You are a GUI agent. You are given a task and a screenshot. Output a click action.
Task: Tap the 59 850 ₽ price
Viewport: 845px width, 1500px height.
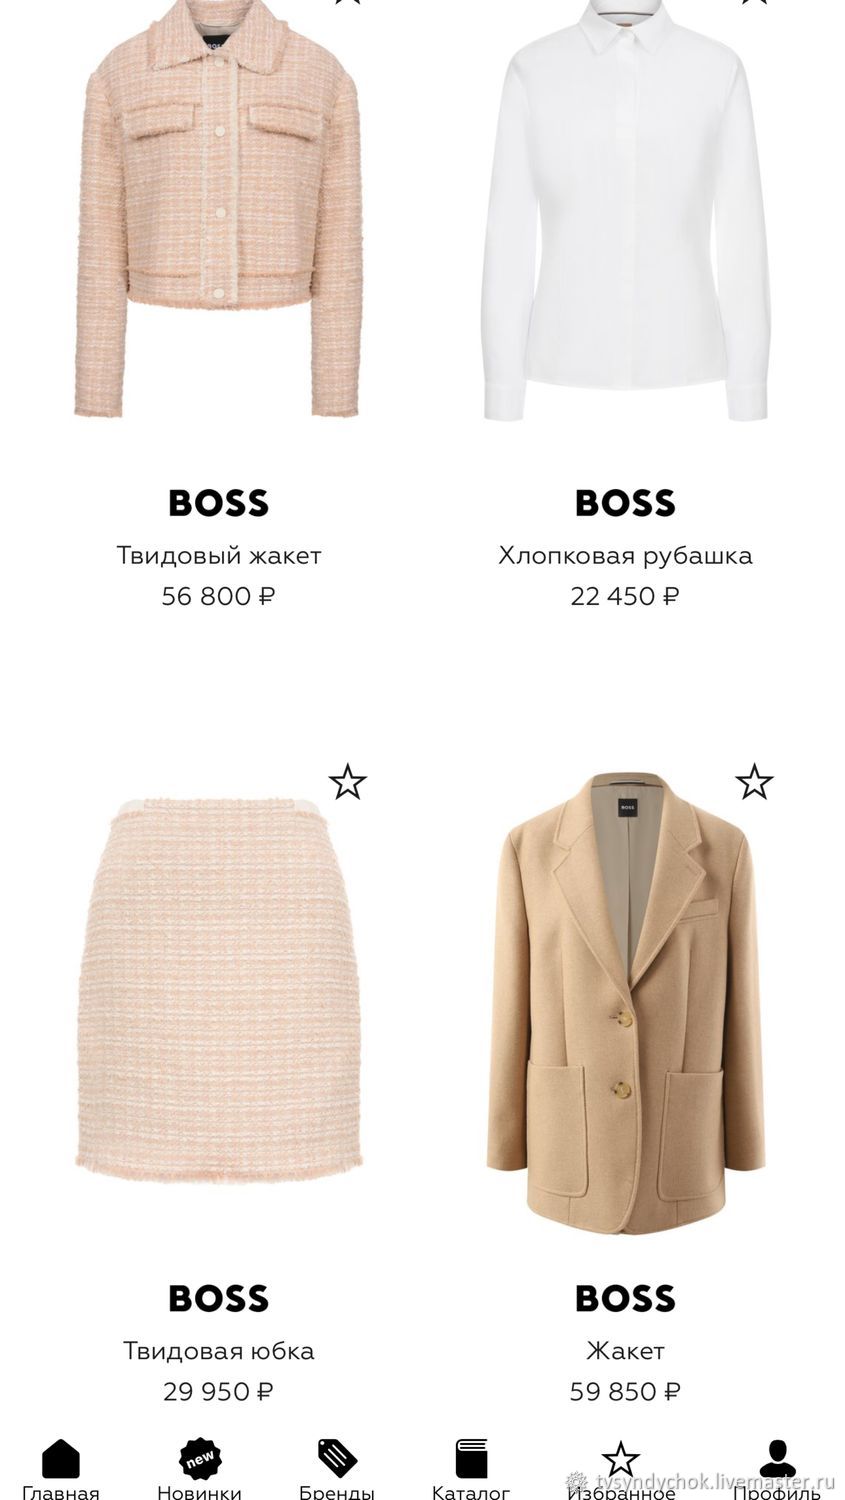(625, 1392)
